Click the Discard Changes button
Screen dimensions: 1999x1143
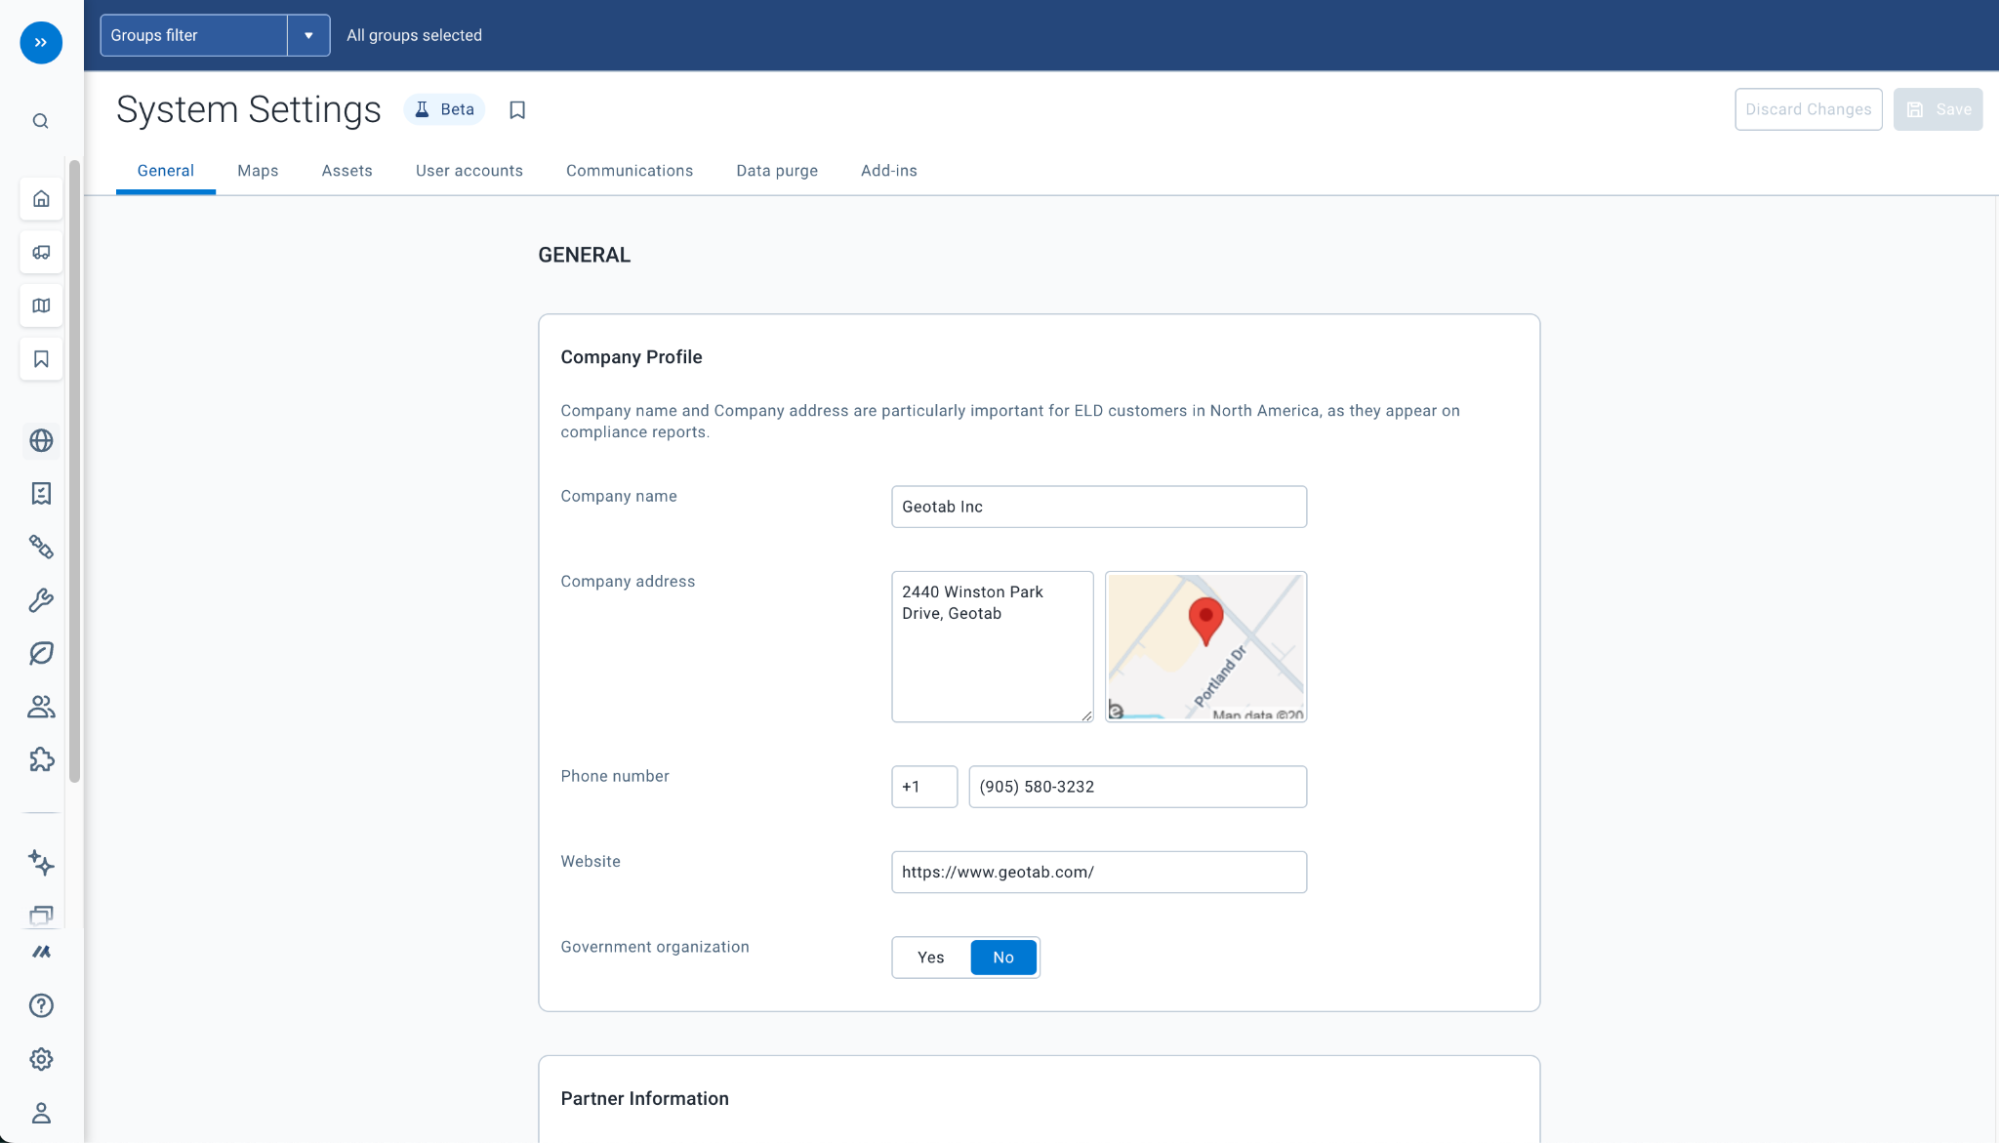[1807, 109]
